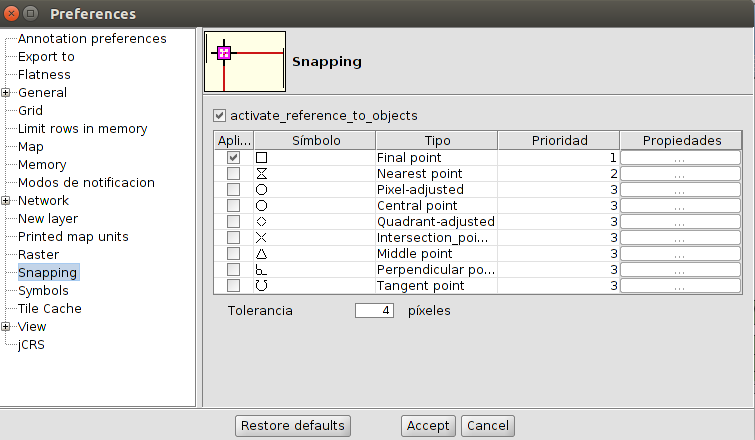Open the Symbols preferences page
Viewport: 755px width, 440px height.
click(43, 291)
